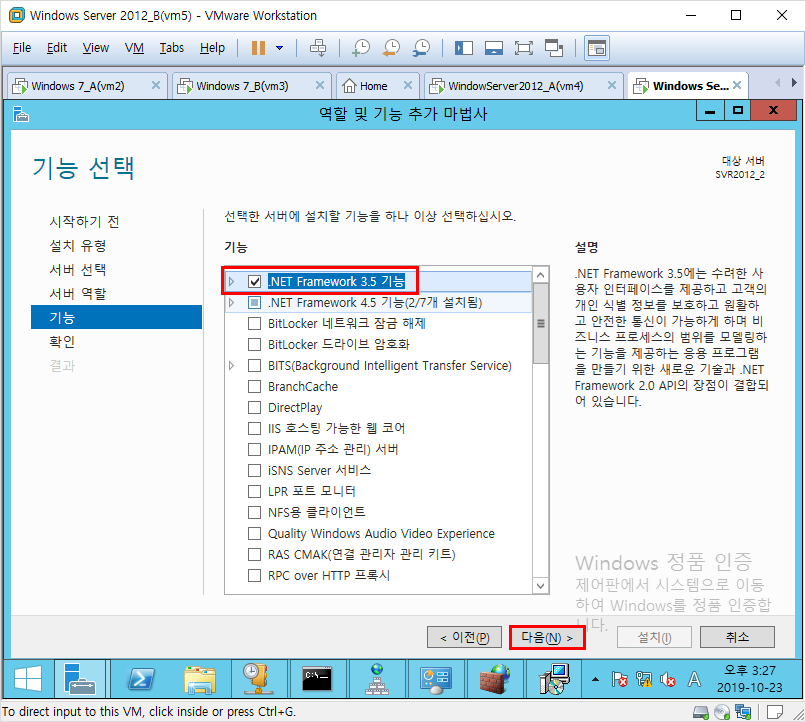Screen dimensions: 806x722
Task: Open the Tabs menu
Action: coord(172,48)
